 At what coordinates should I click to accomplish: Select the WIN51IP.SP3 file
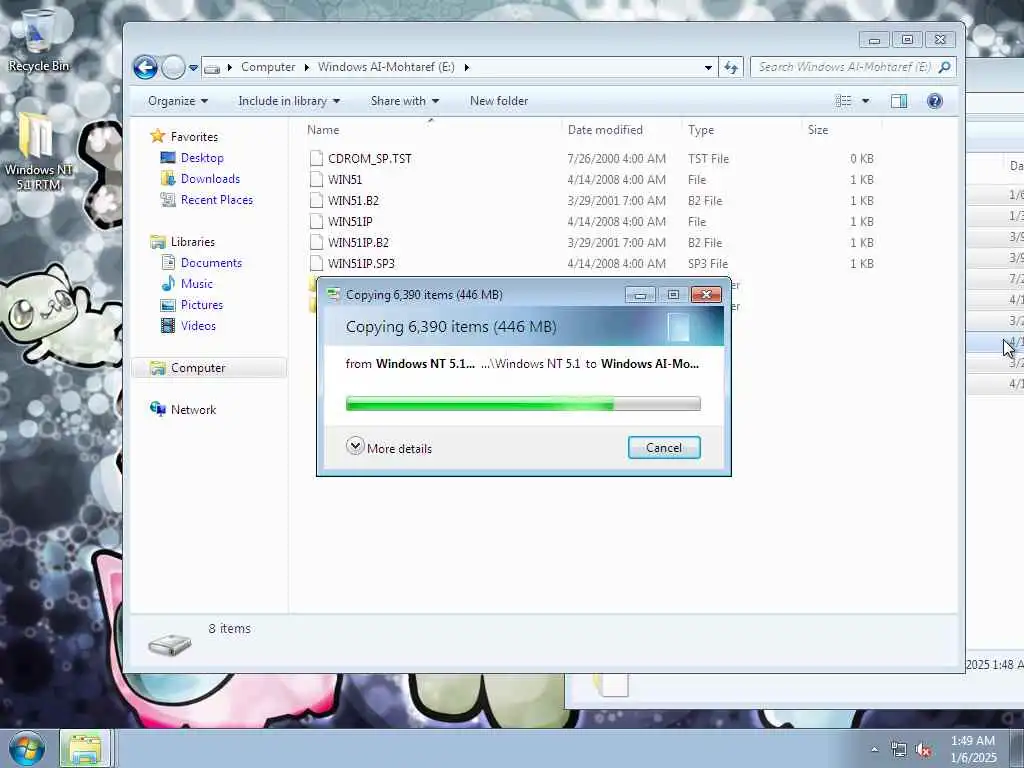click(x=361, y=263)
